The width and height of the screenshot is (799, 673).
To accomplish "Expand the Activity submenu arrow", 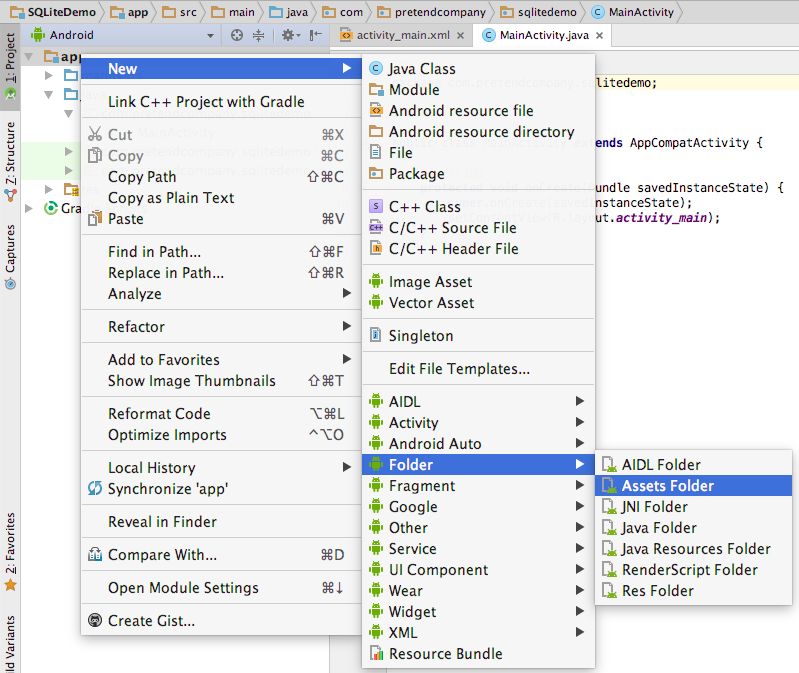I will pyautogui.click(x=579, y=422).
